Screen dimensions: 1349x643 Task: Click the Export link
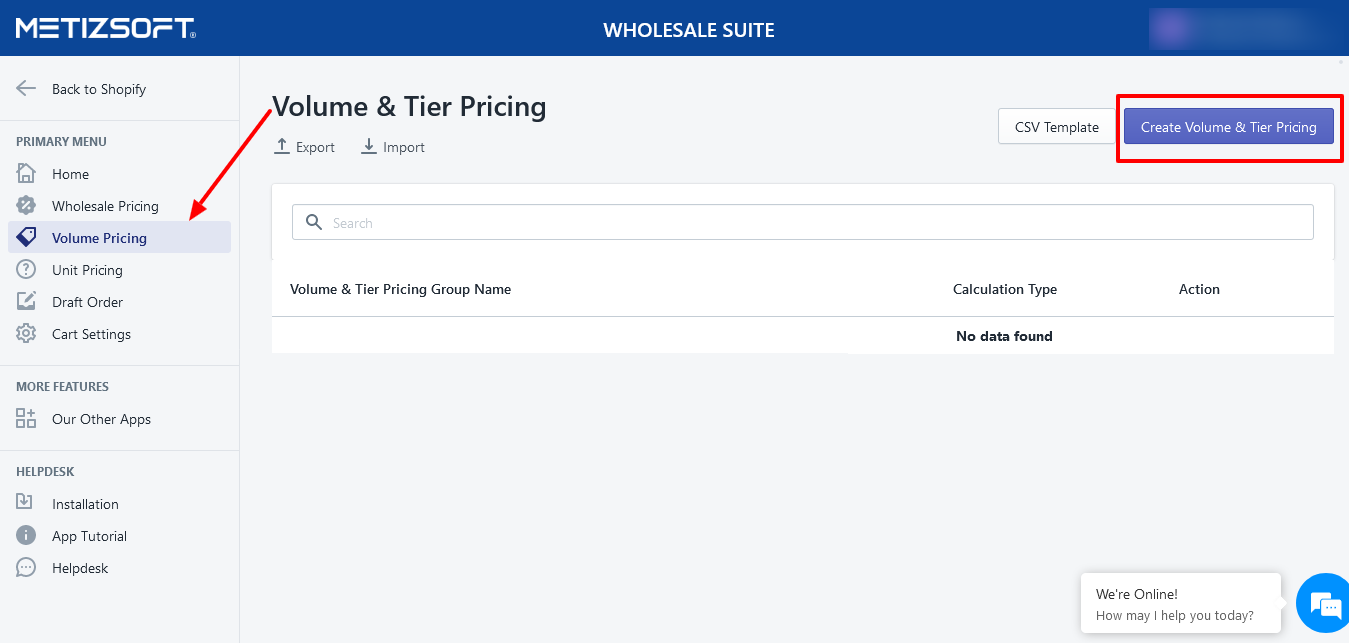(x=305, y=147)
